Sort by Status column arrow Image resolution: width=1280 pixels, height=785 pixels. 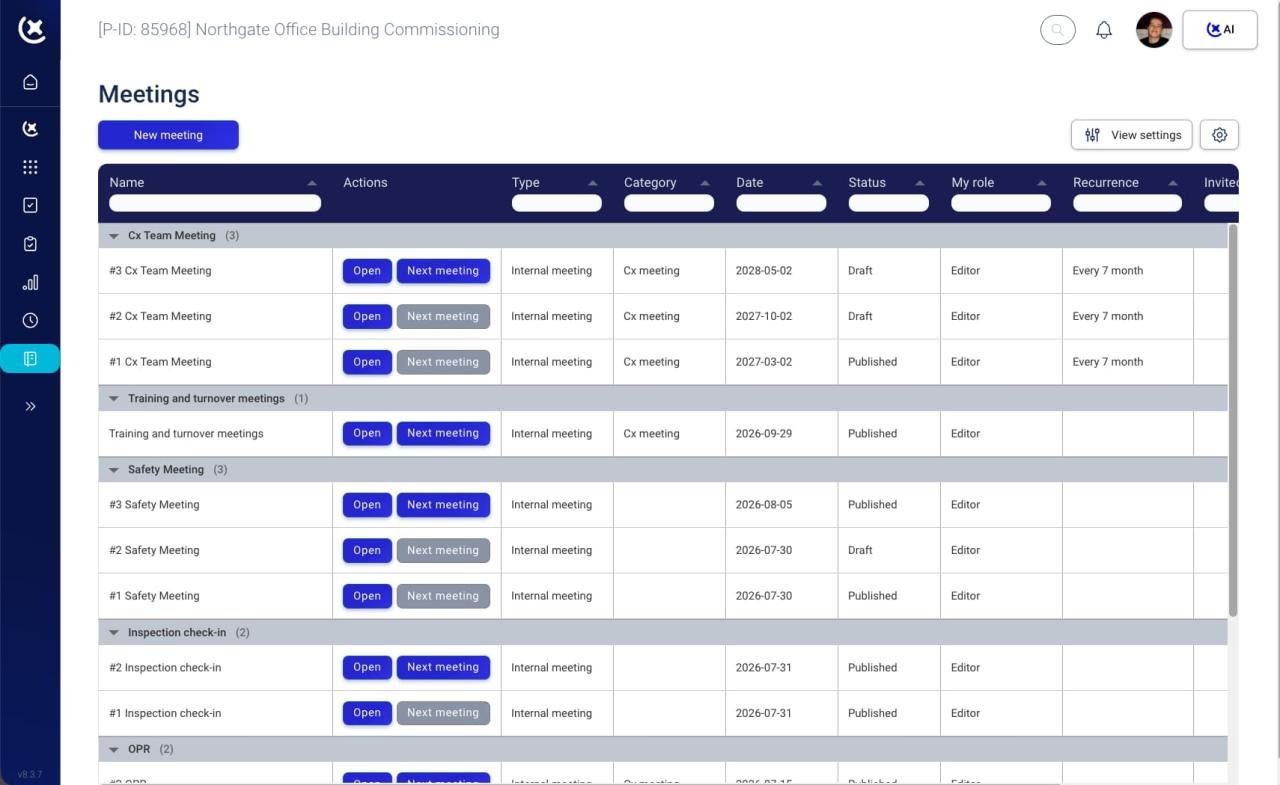pos(920,183)
